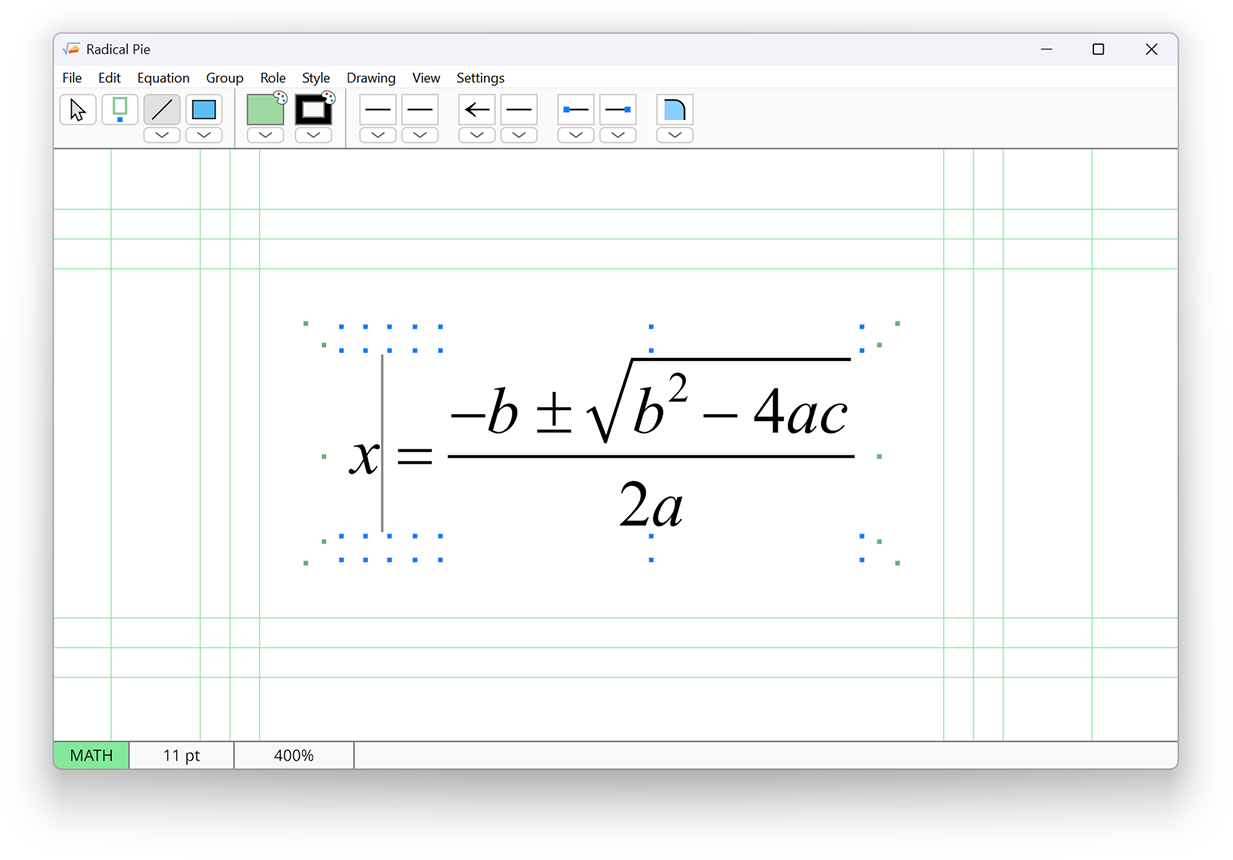Image resolution: width=1233 pixels, height=860 pixels.
Task: Pick the plain line style icon
Action: coord(377,109)
